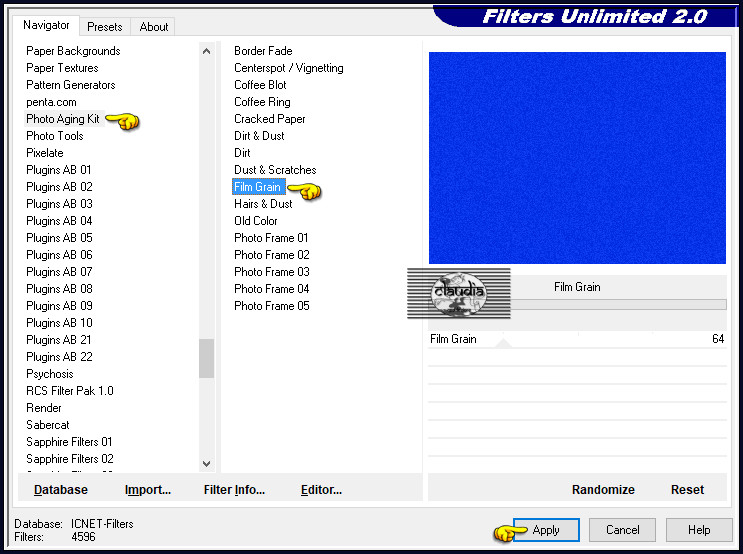Select Photo Aging Kit category
Viewport: 743px width, 554px height.
click(63, 119)
